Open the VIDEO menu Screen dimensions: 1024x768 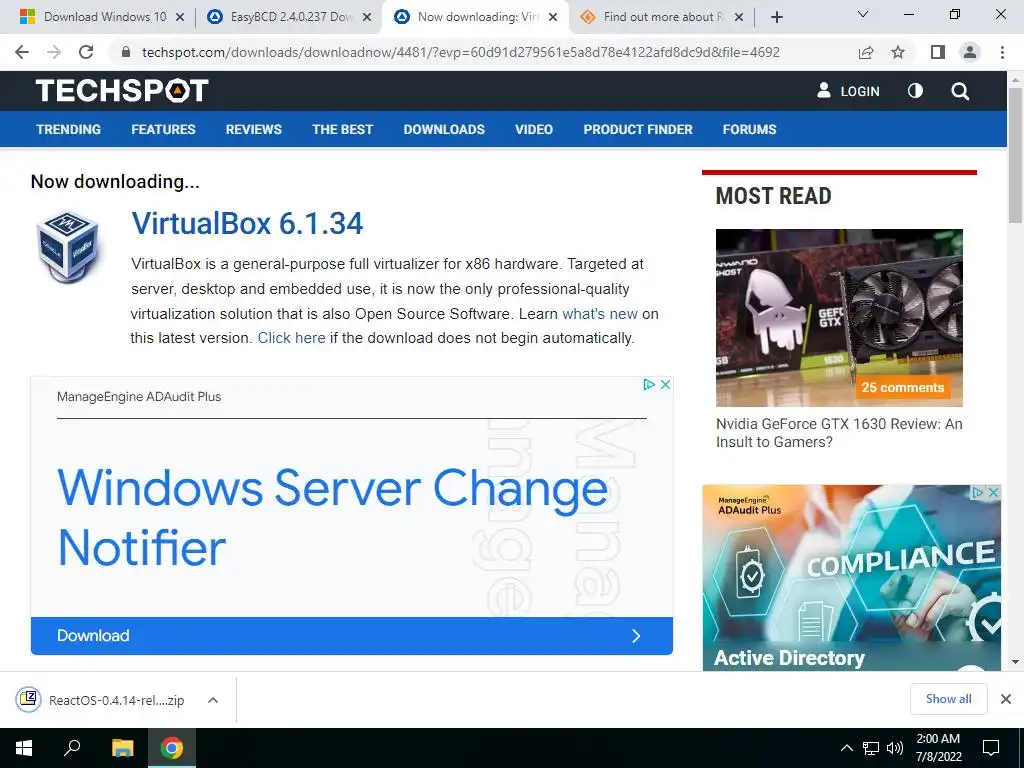534,129
